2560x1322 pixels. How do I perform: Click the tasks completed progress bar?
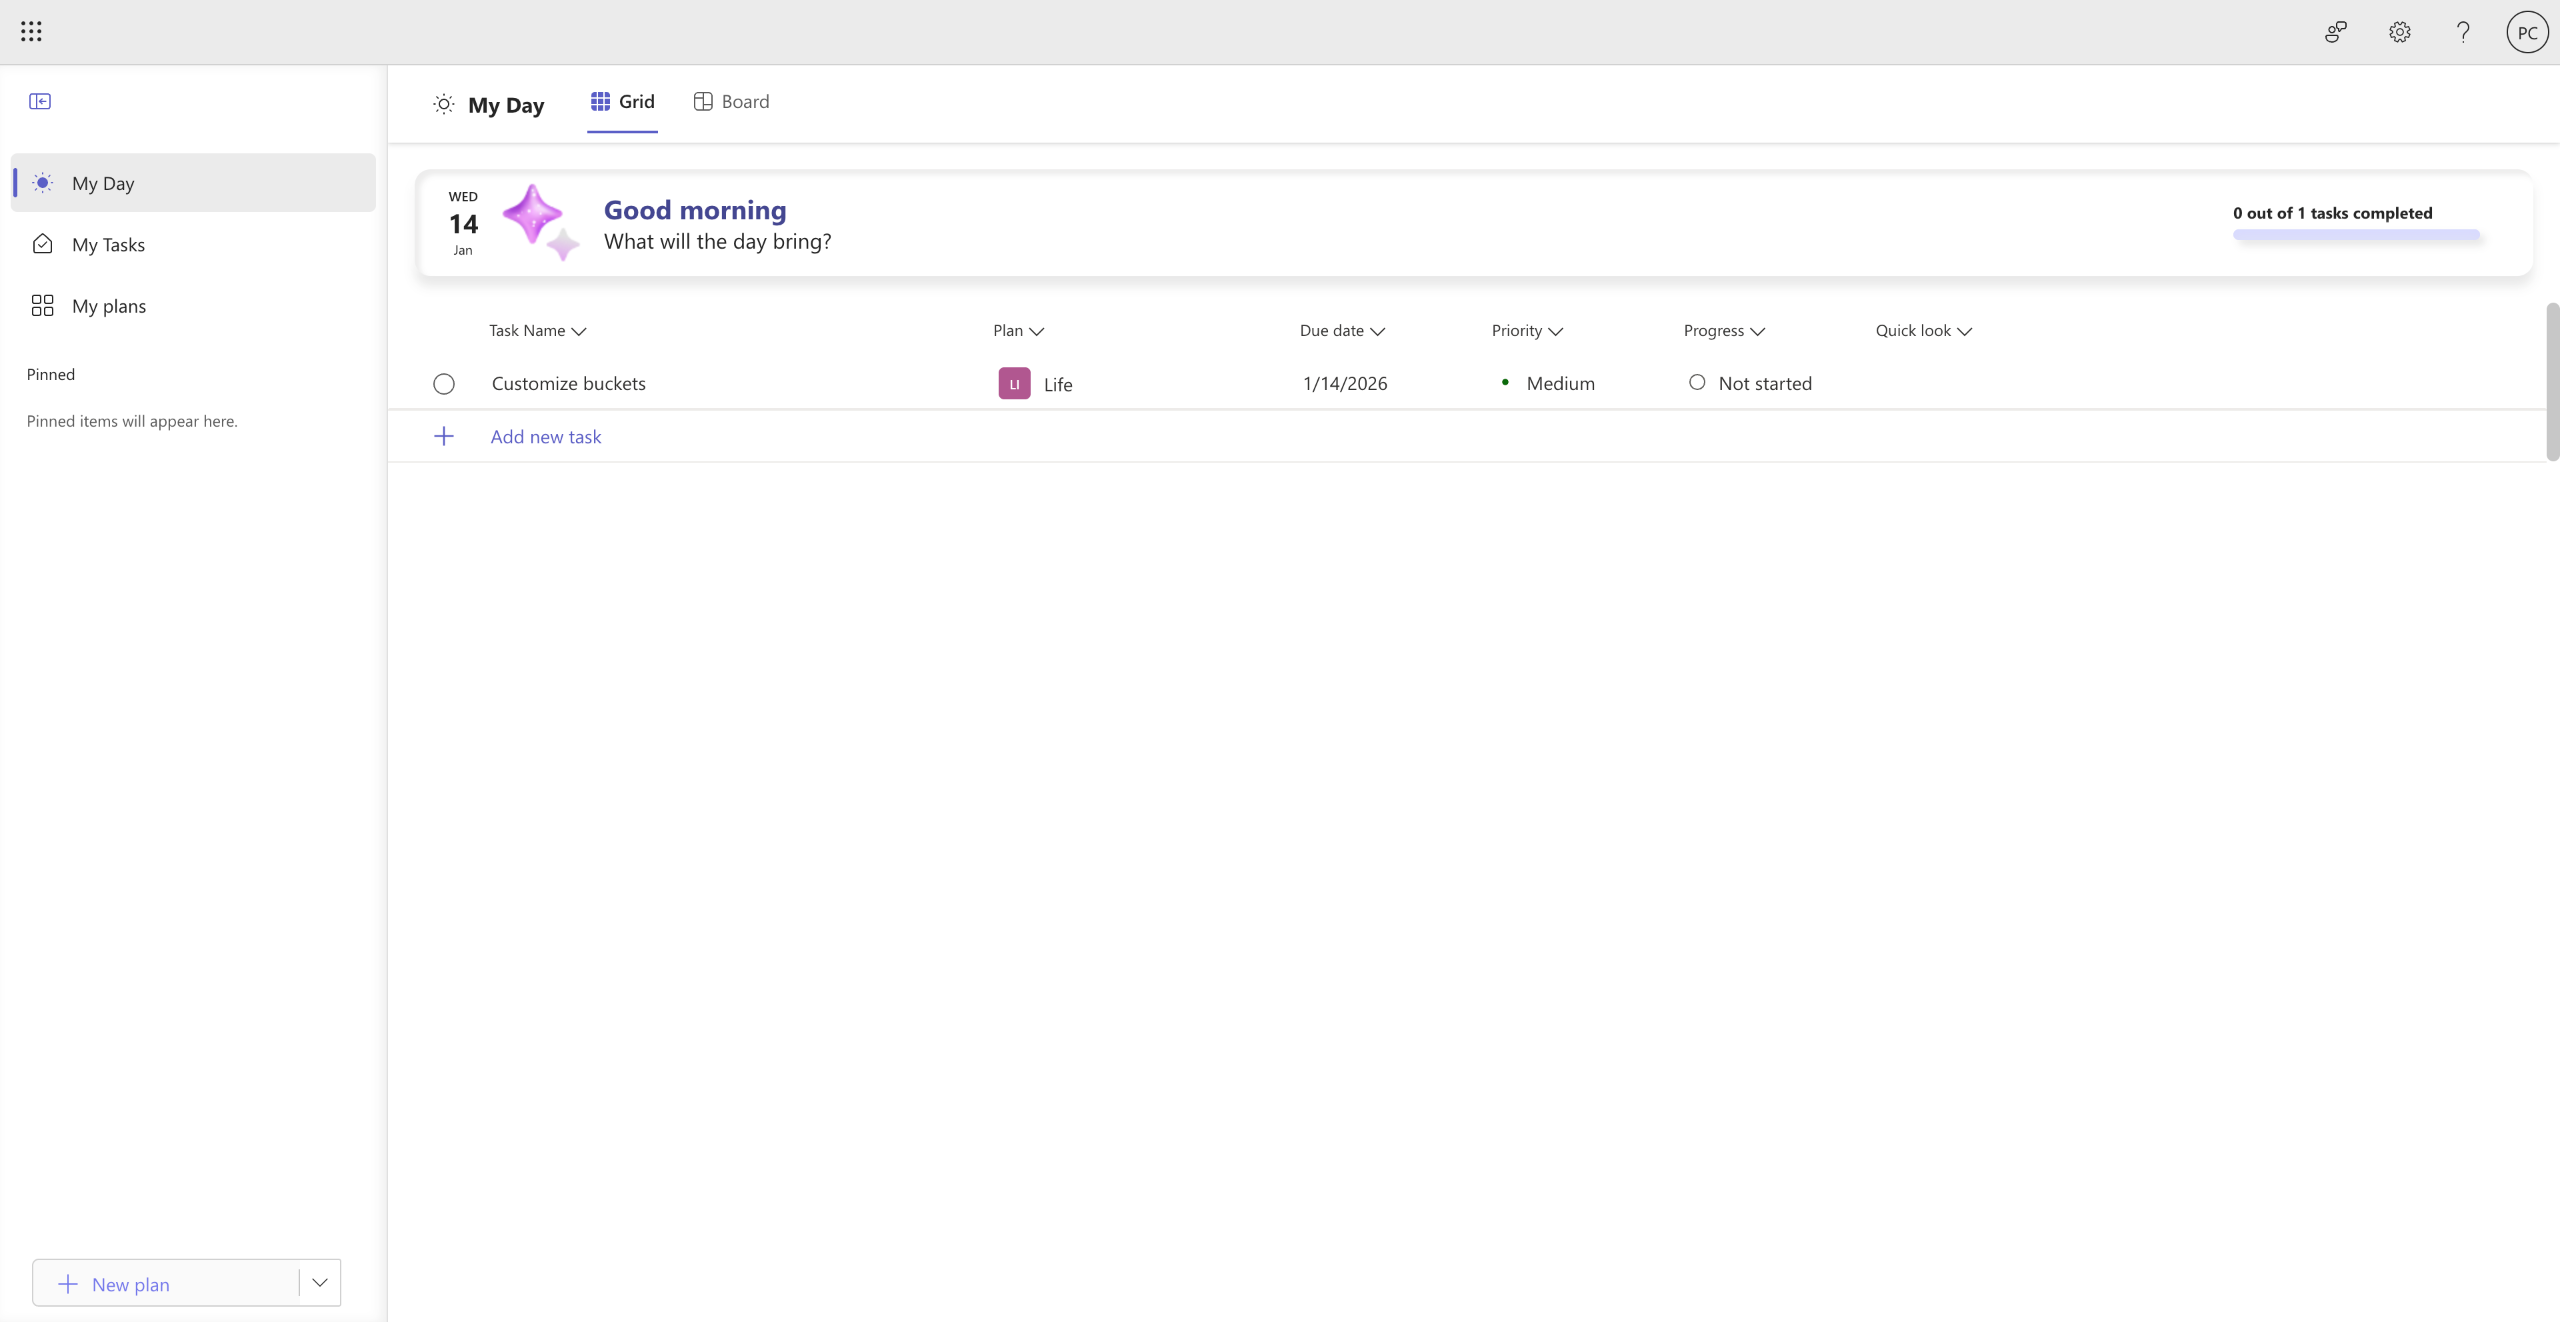pos(2356,235)
